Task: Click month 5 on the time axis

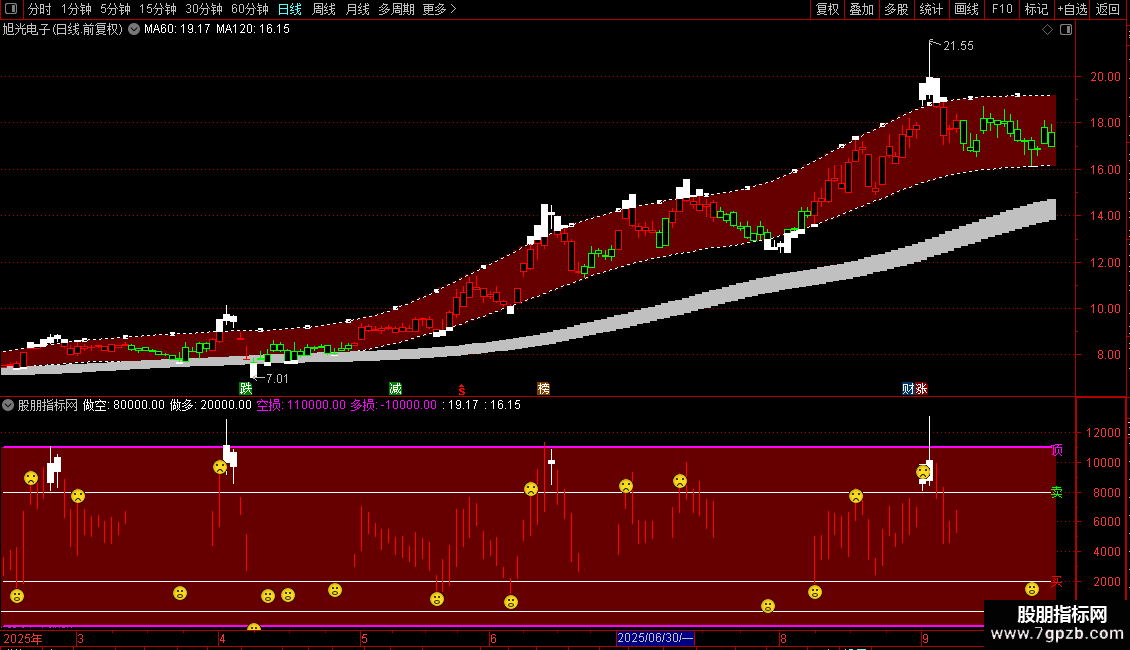Action: pos(365,638)
